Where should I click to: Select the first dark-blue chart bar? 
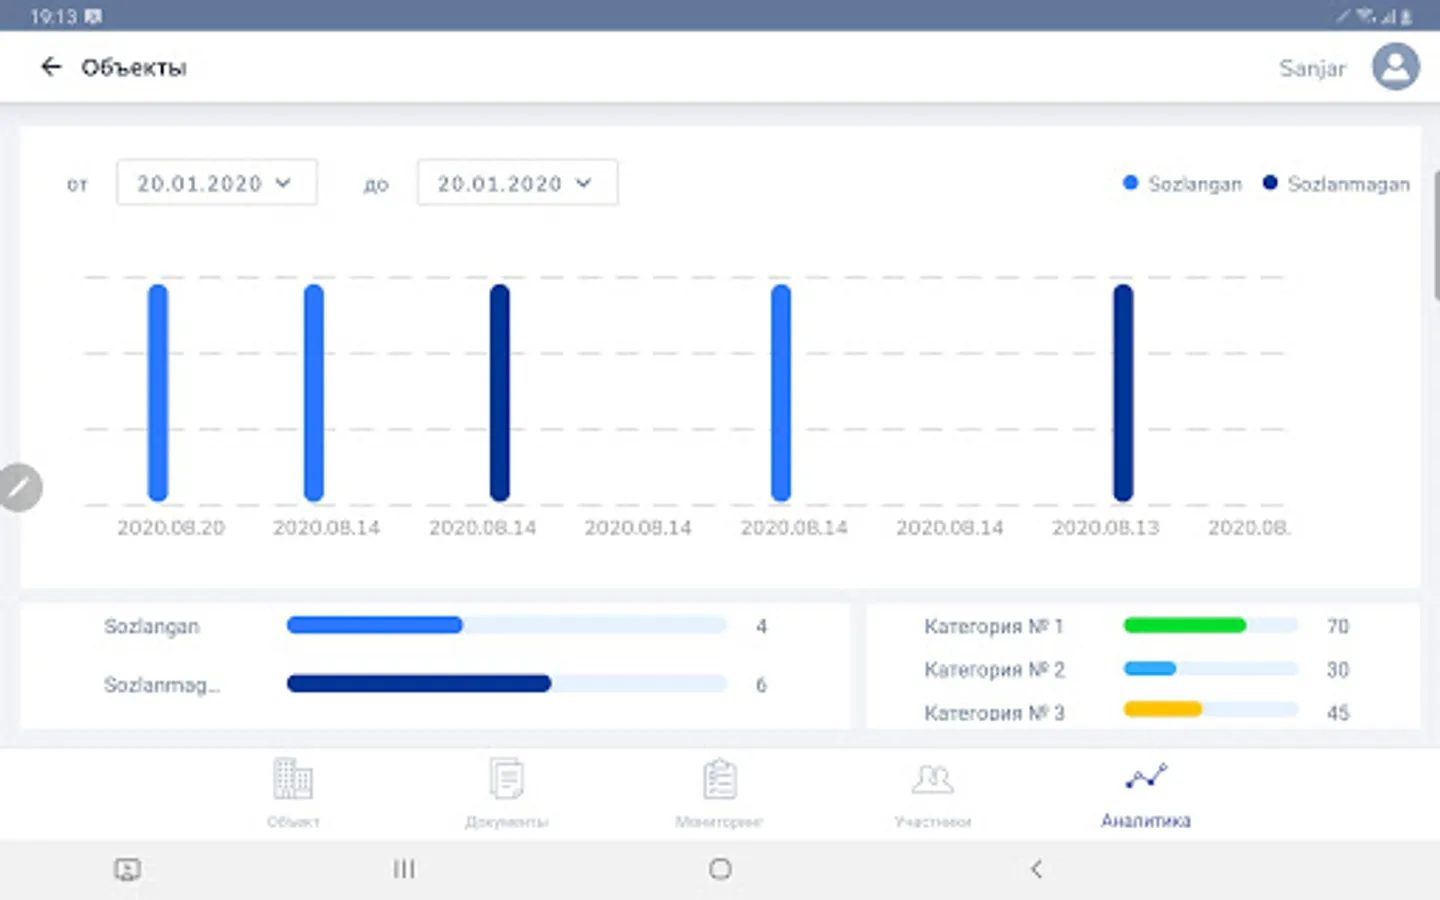[x=500, y=393]
